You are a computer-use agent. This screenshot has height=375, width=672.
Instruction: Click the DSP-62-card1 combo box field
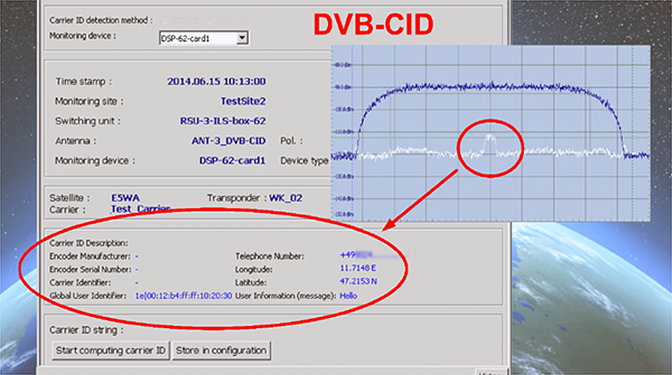coord(204,38)
